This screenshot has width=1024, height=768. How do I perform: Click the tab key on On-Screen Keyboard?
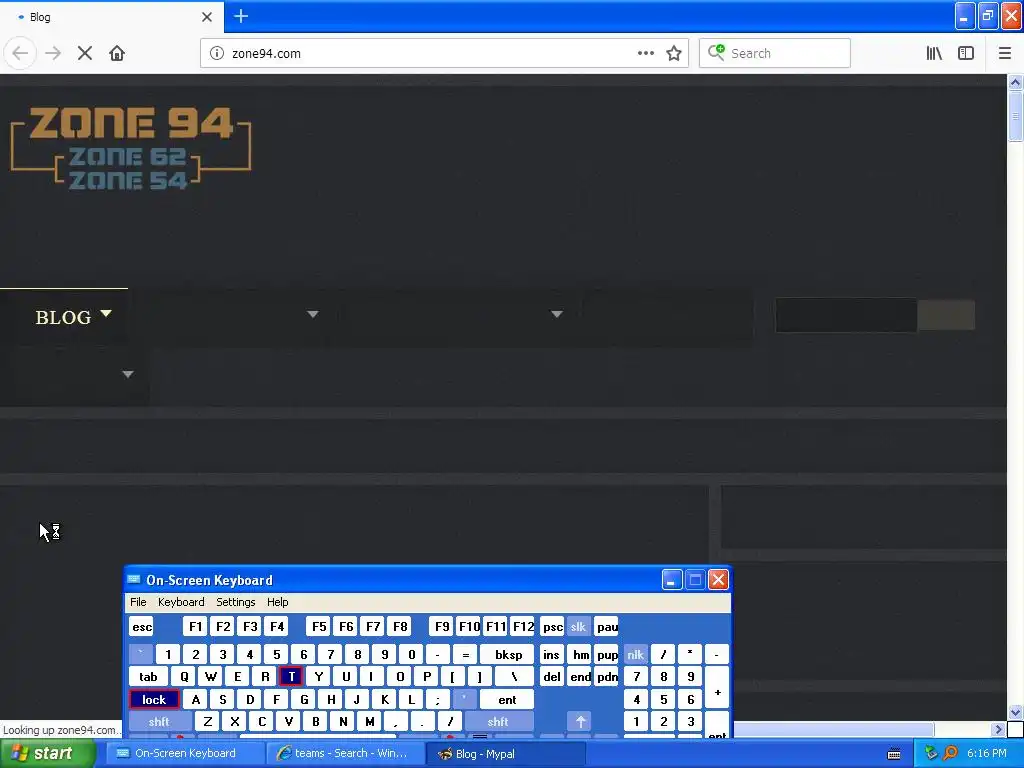point(148,677)
